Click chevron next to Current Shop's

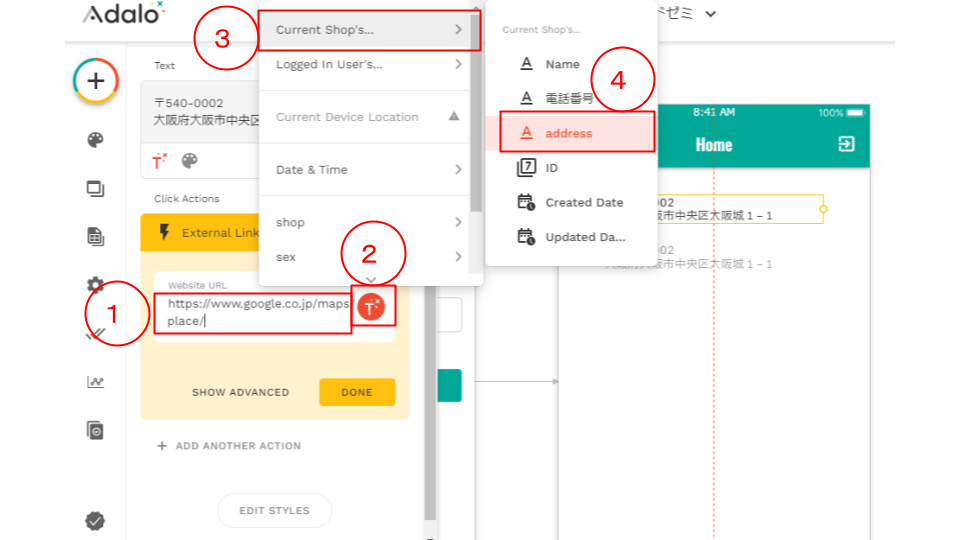point(458,29)
